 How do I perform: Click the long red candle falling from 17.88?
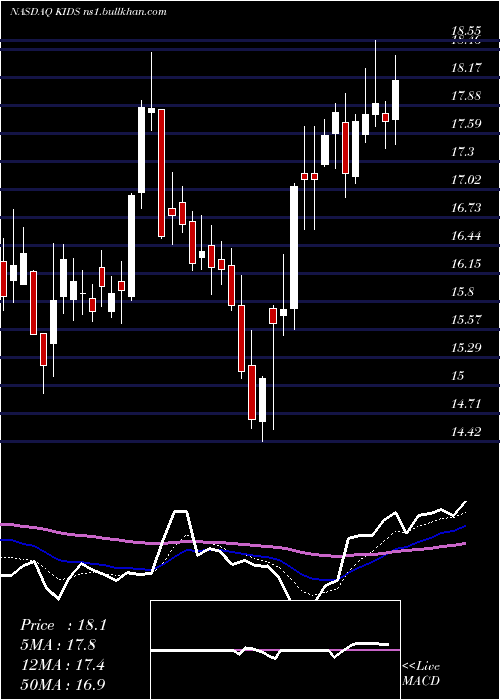pyautogui.click(x=161, y=173)
